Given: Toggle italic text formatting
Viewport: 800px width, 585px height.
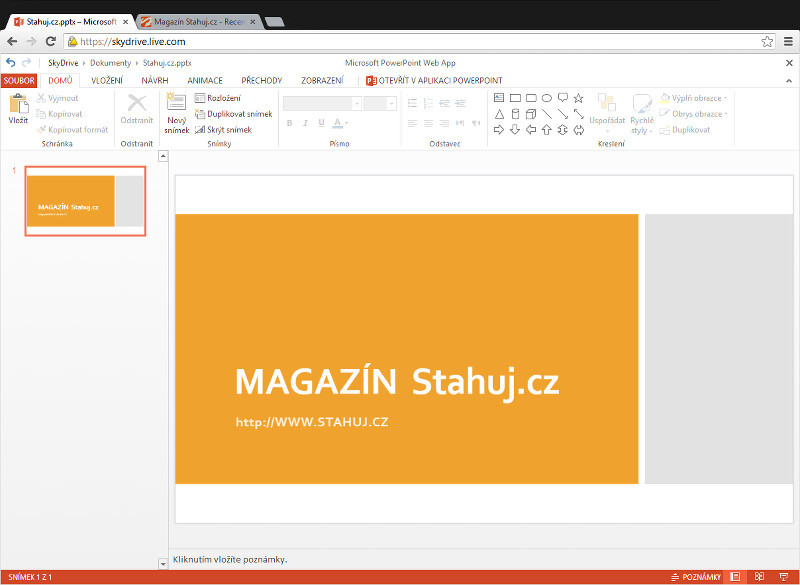Looking at the screenshot, I should (305, 123).
